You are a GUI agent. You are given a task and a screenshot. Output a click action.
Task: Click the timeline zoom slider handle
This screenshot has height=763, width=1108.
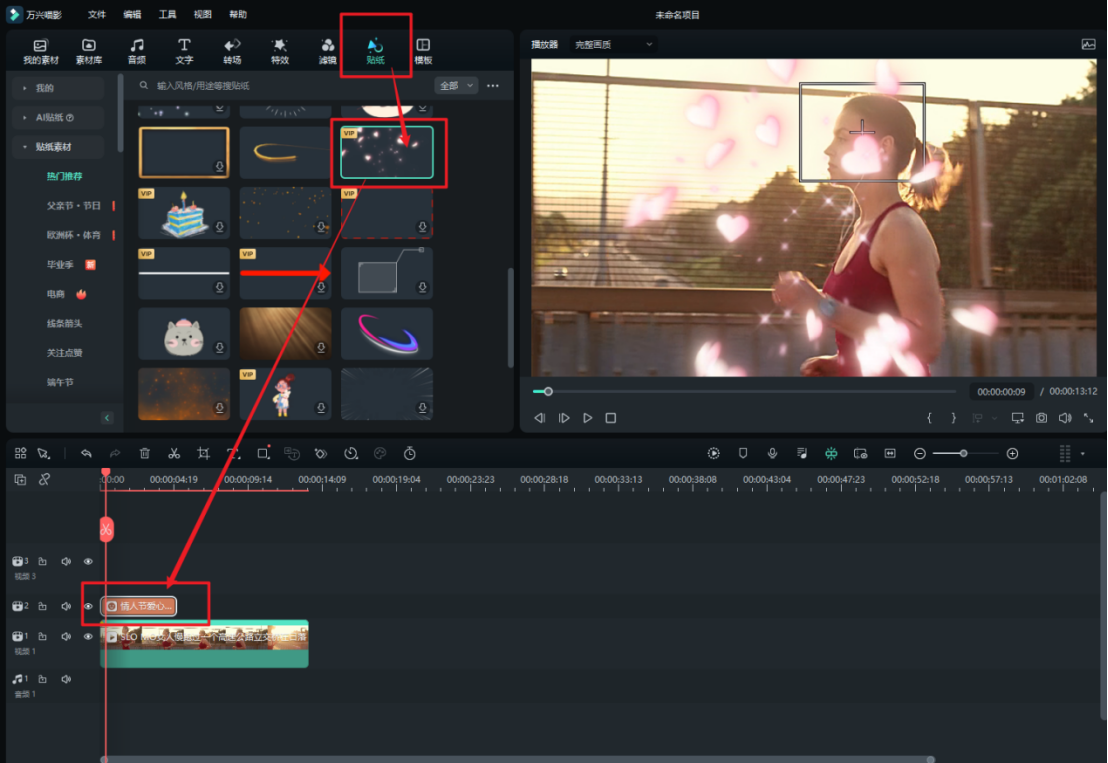coord(963,453)
